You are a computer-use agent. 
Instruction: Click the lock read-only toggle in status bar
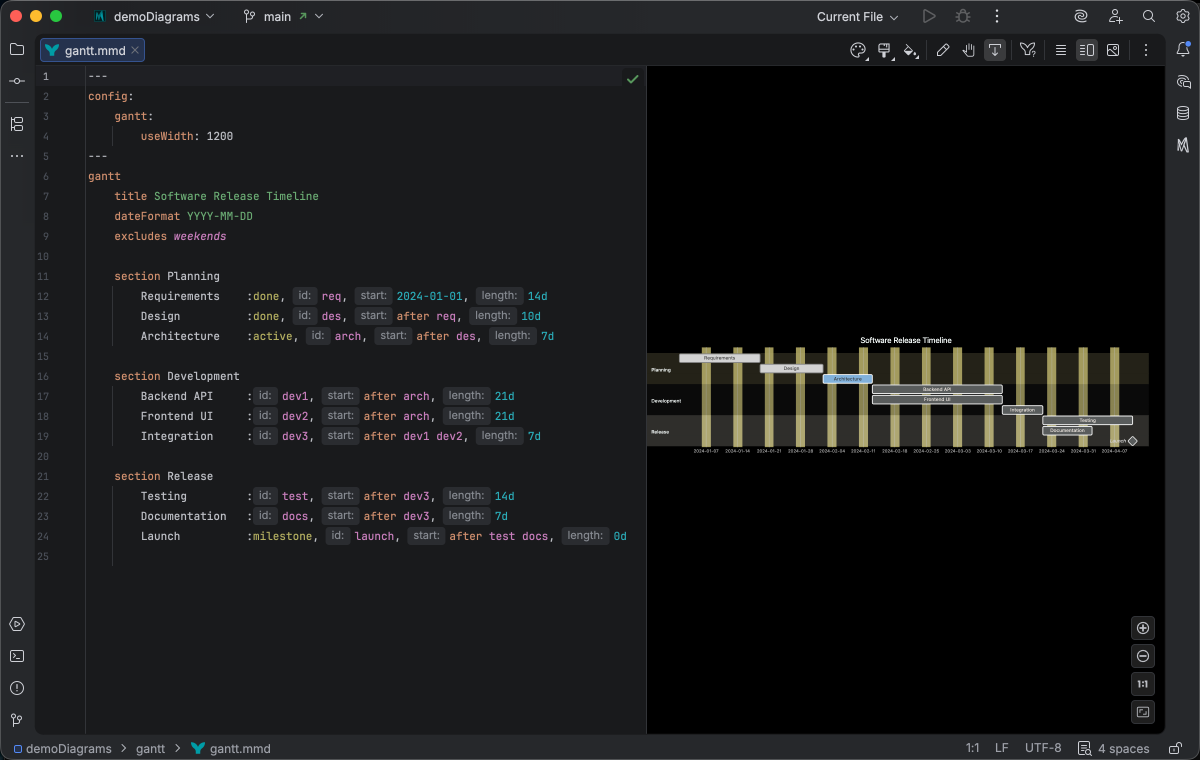coord(1174,748)
